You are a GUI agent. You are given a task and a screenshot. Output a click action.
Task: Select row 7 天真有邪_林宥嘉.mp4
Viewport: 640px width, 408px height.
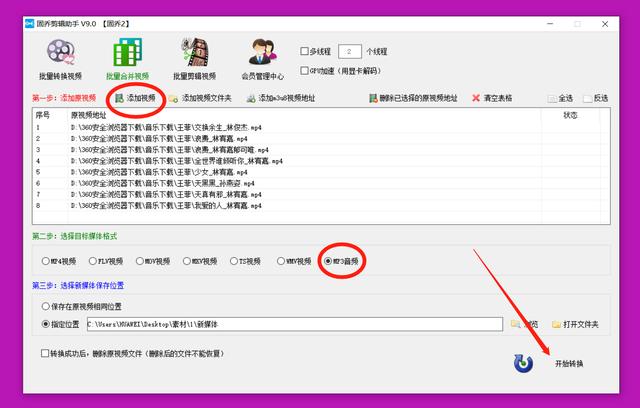point(321,194)
